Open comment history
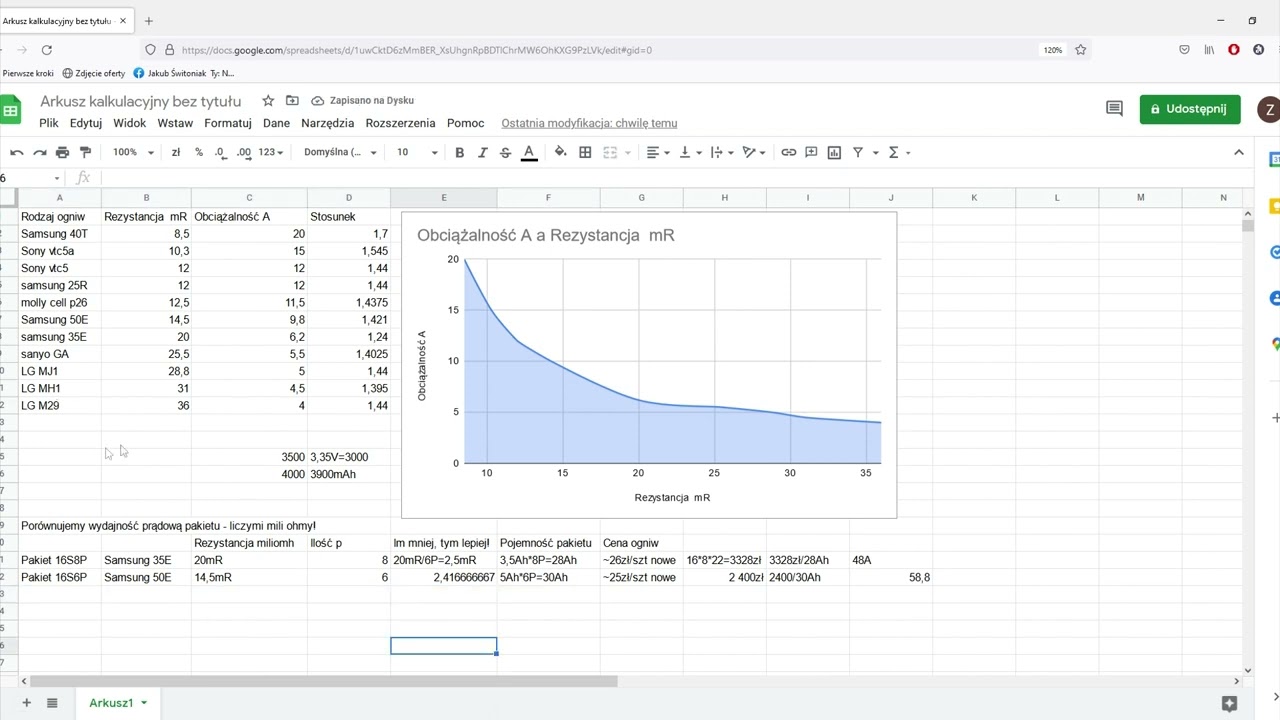 [x=1114, y=109]
